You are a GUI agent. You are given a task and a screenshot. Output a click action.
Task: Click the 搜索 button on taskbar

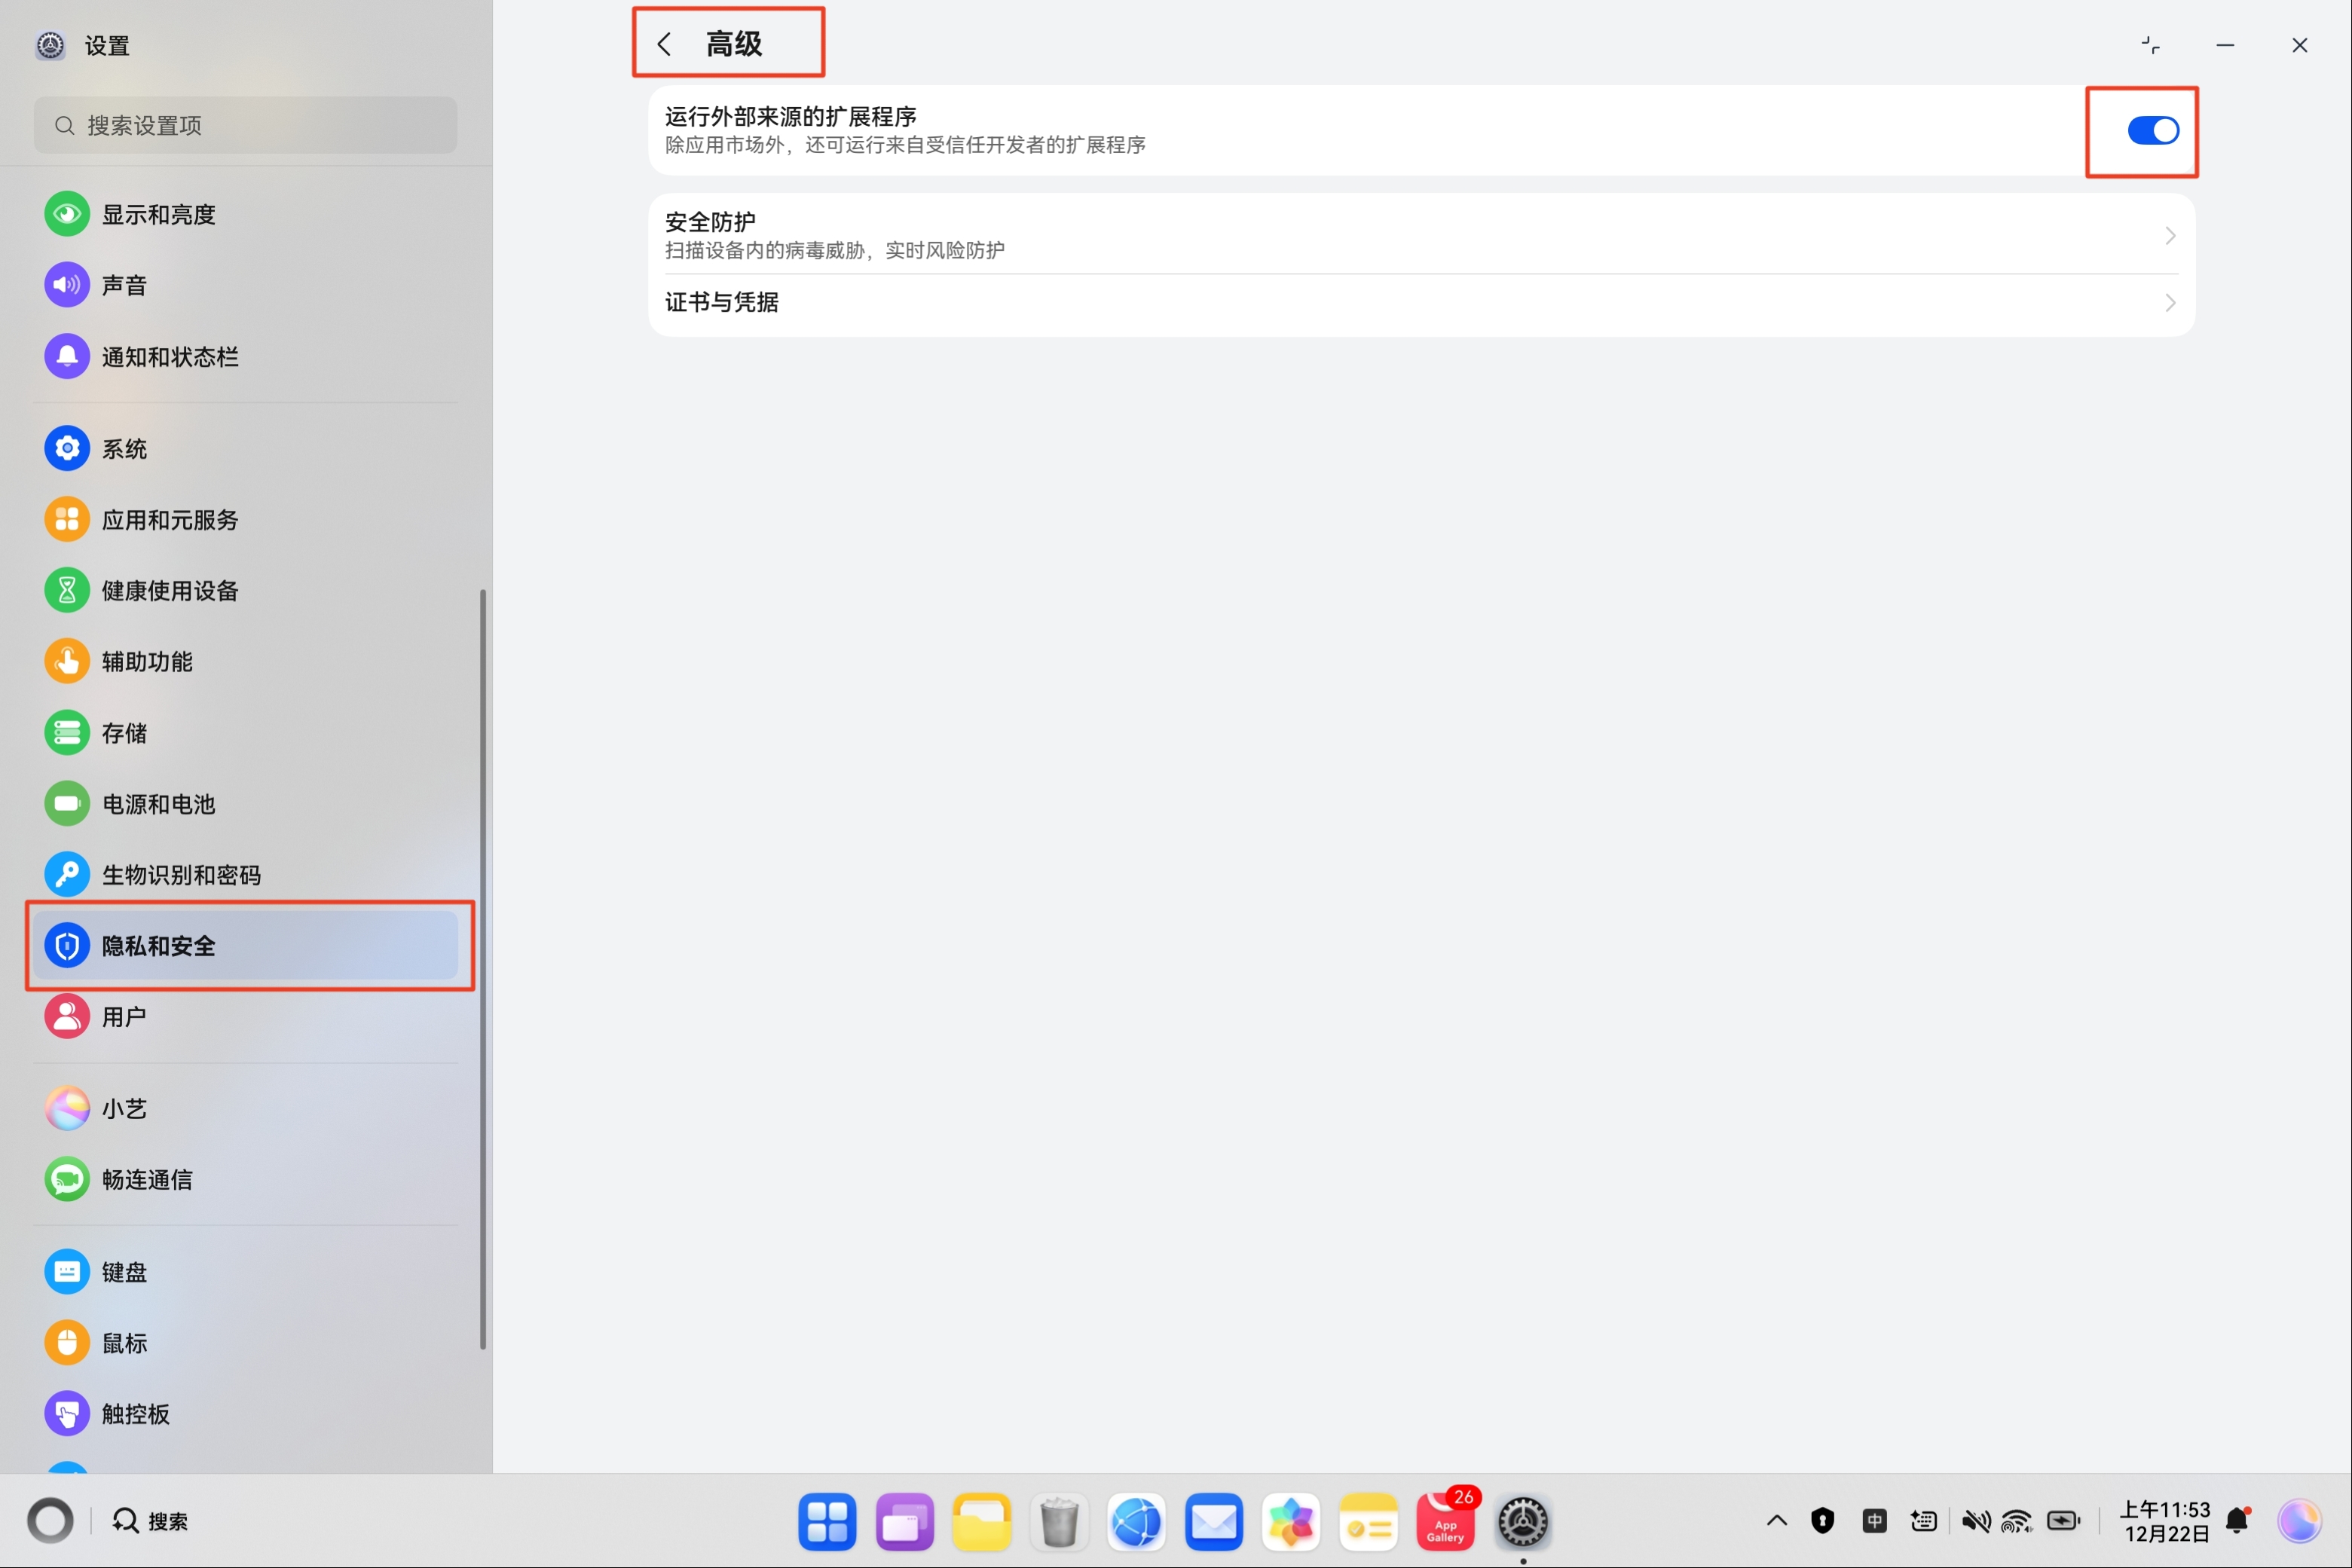150,1521
